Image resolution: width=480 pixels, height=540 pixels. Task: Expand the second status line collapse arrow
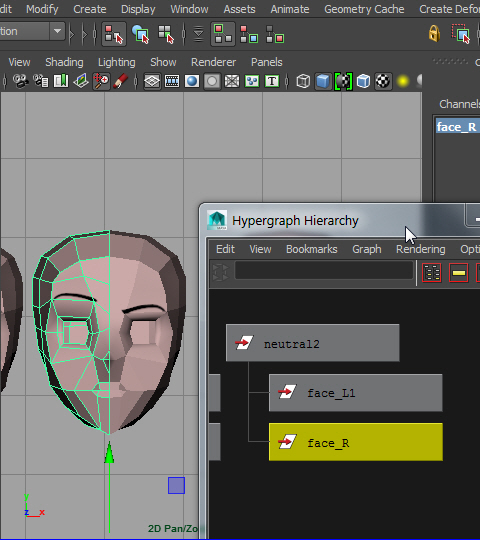pos(84,34)
